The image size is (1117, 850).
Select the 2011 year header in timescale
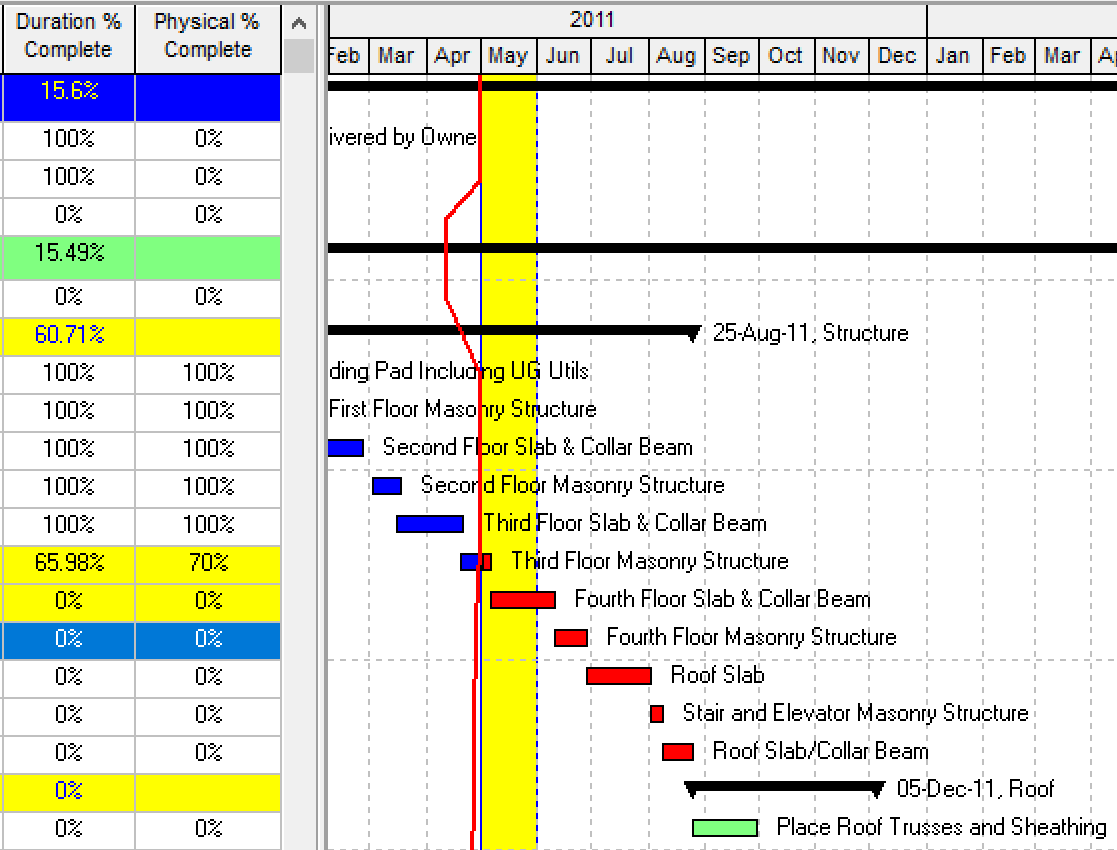pyautogui.click(x=592, y=19)
